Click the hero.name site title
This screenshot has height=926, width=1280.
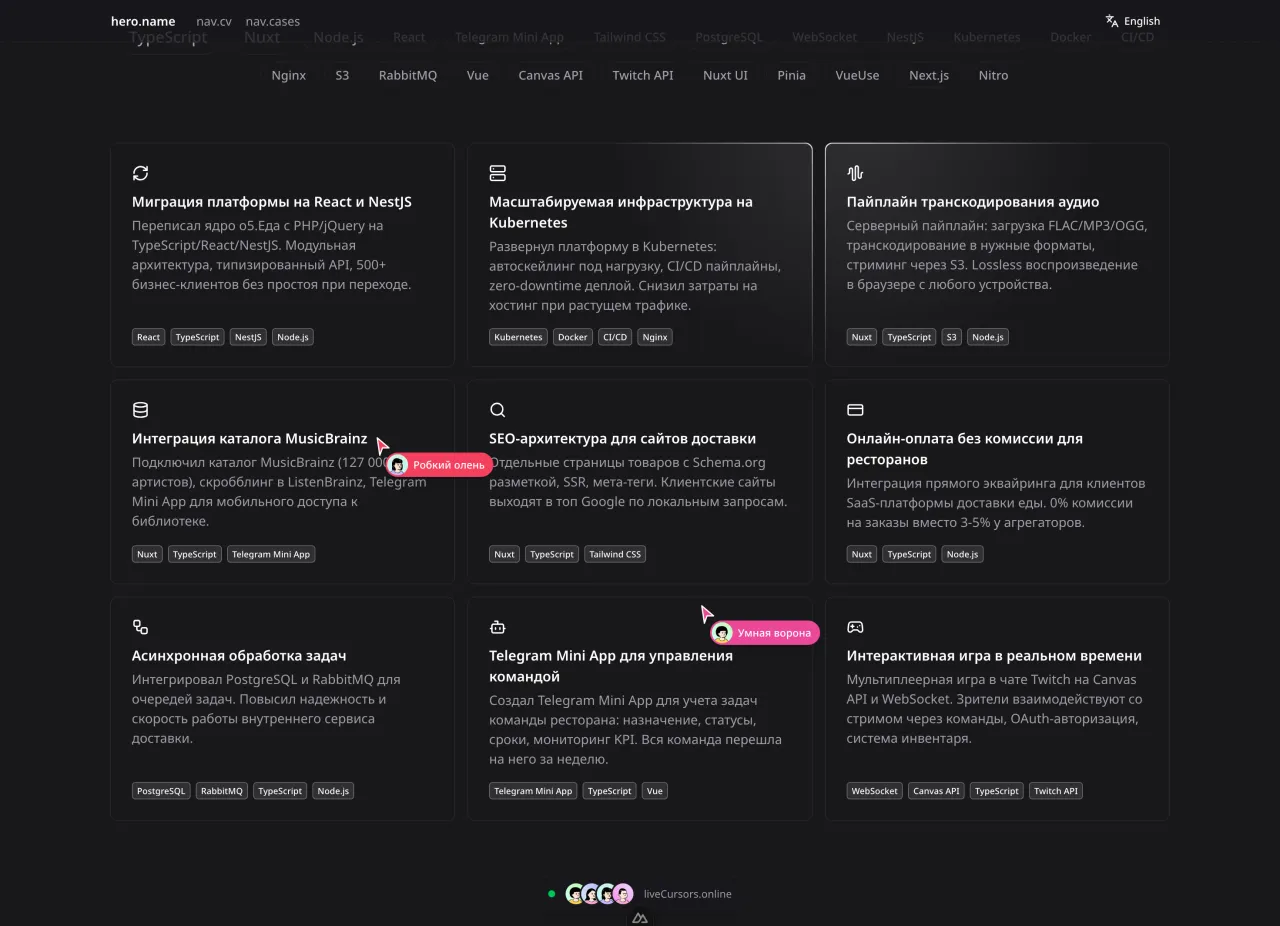point(143,21)
